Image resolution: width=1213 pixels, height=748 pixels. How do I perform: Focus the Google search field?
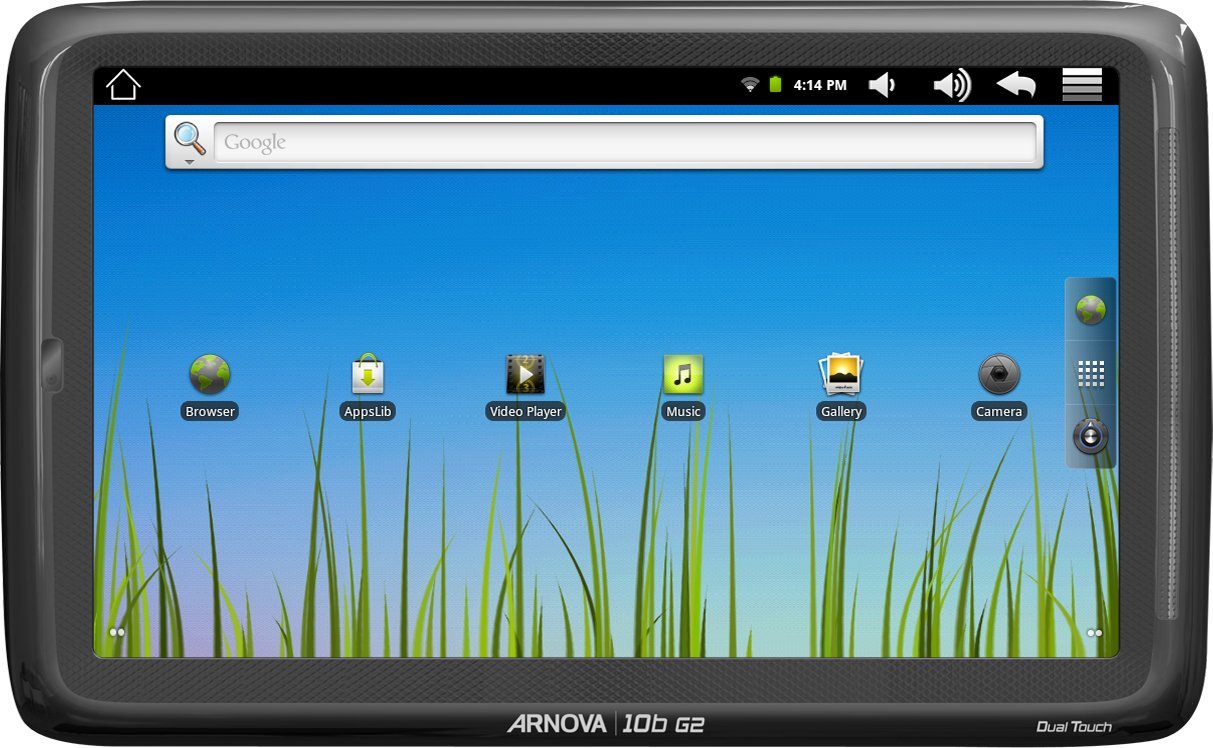[x=625, y=142]
